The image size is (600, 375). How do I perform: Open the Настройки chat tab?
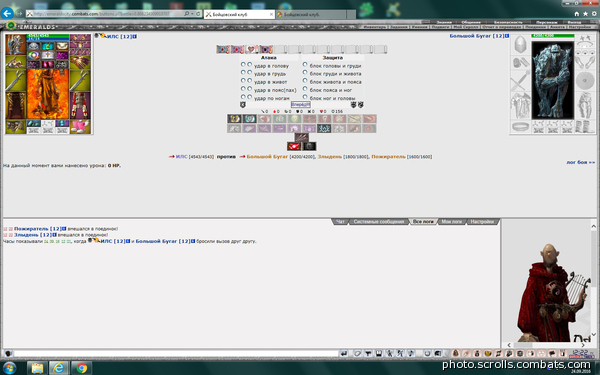(x=482, y=222)
